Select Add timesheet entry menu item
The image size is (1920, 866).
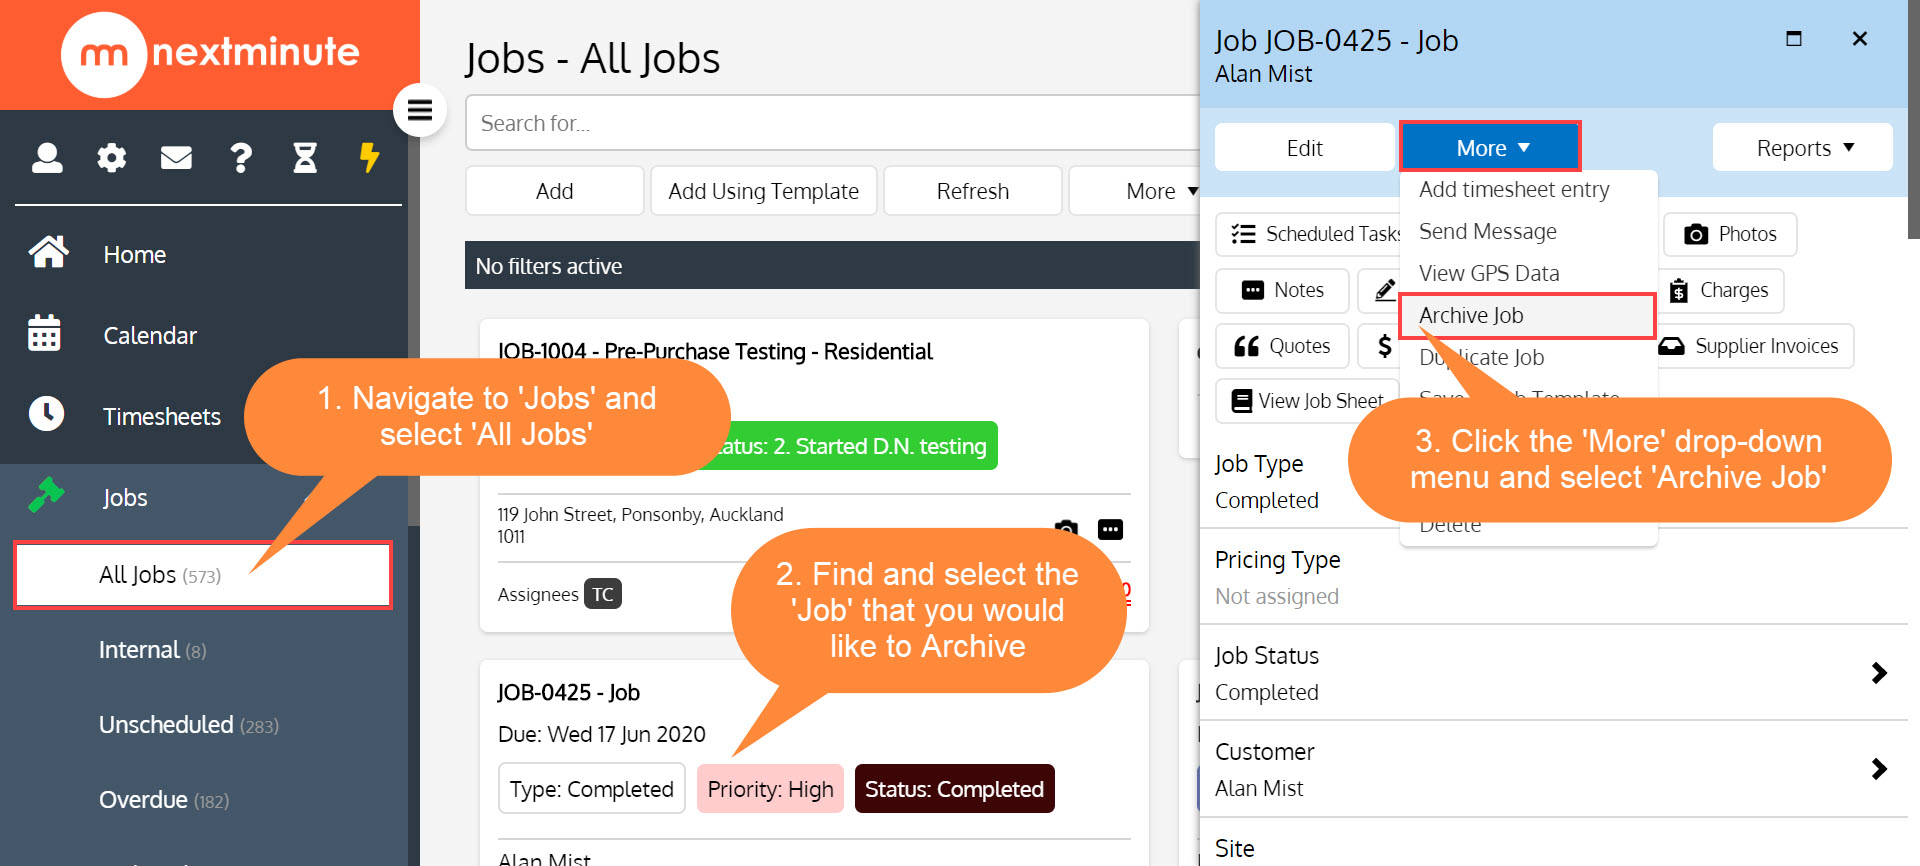tap(1514, 189)
